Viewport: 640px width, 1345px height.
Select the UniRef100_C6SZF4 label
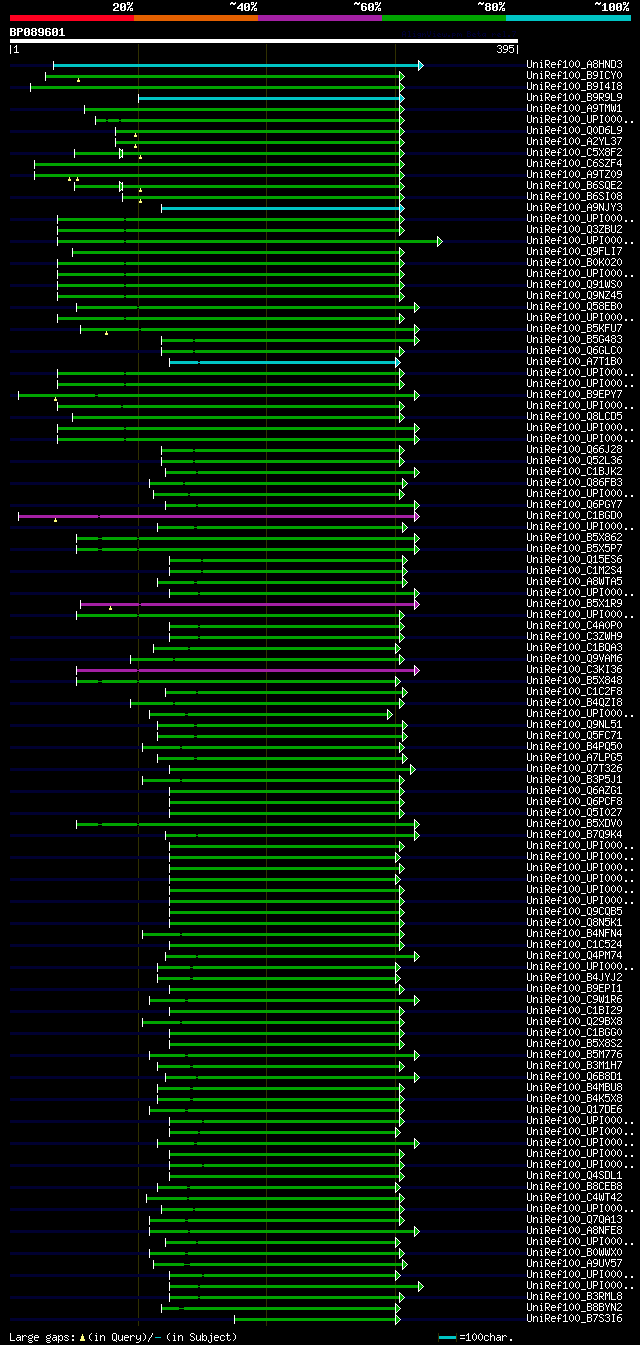point(574,164)
